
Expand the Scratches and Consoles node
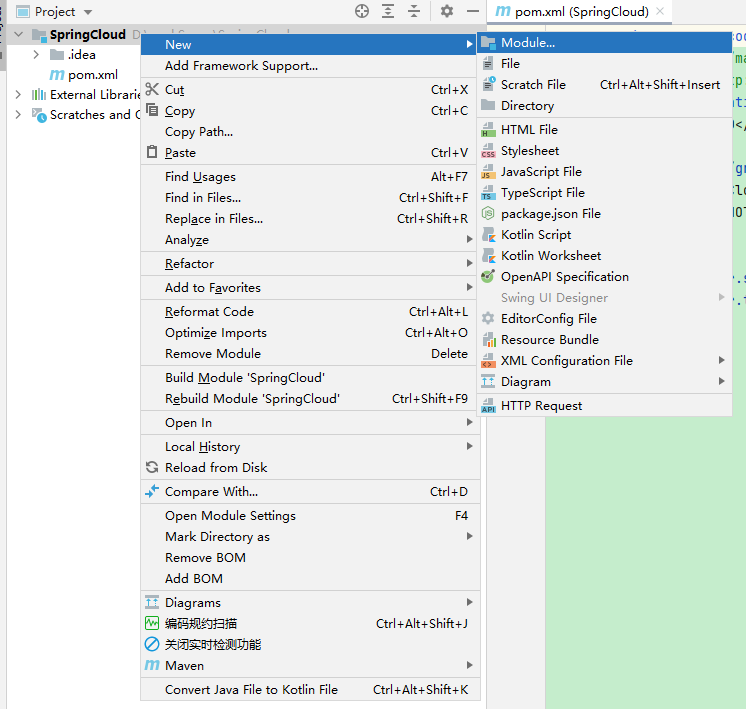tap(18, 114)
